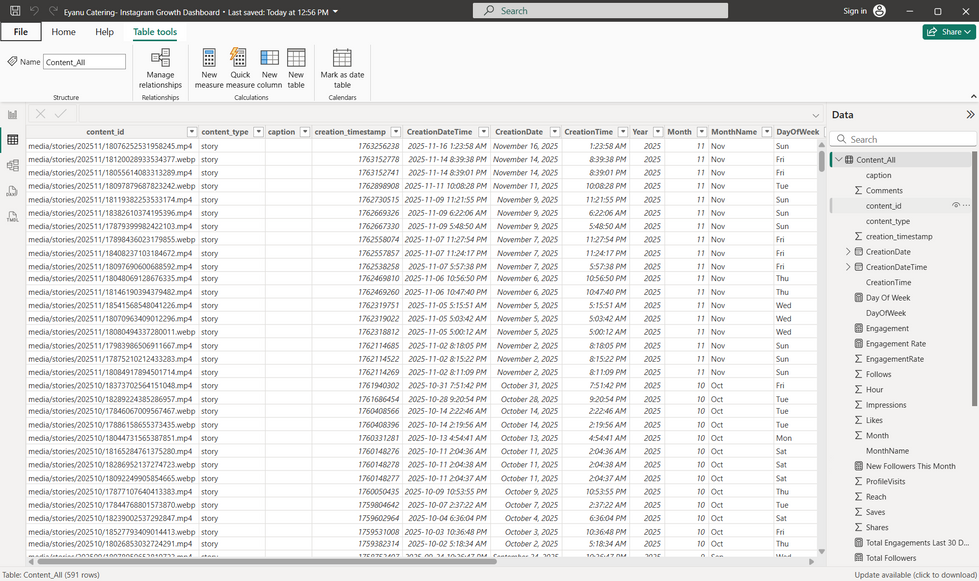Click the Month column header
The image size is (979, 581).
point(679,132)
